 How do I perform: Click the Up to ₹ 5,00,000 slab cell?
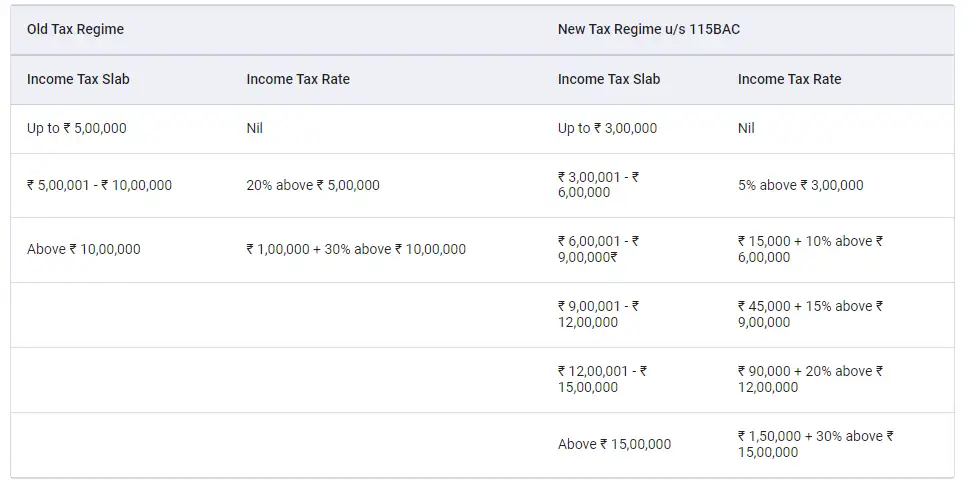coord(77,128)
